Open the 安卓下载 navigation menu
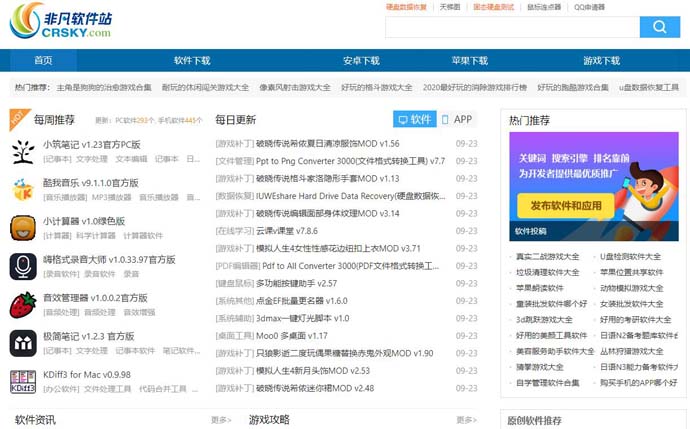Image resolution: width=690 pixels, height=429 pixels. [x=361, y=60]
